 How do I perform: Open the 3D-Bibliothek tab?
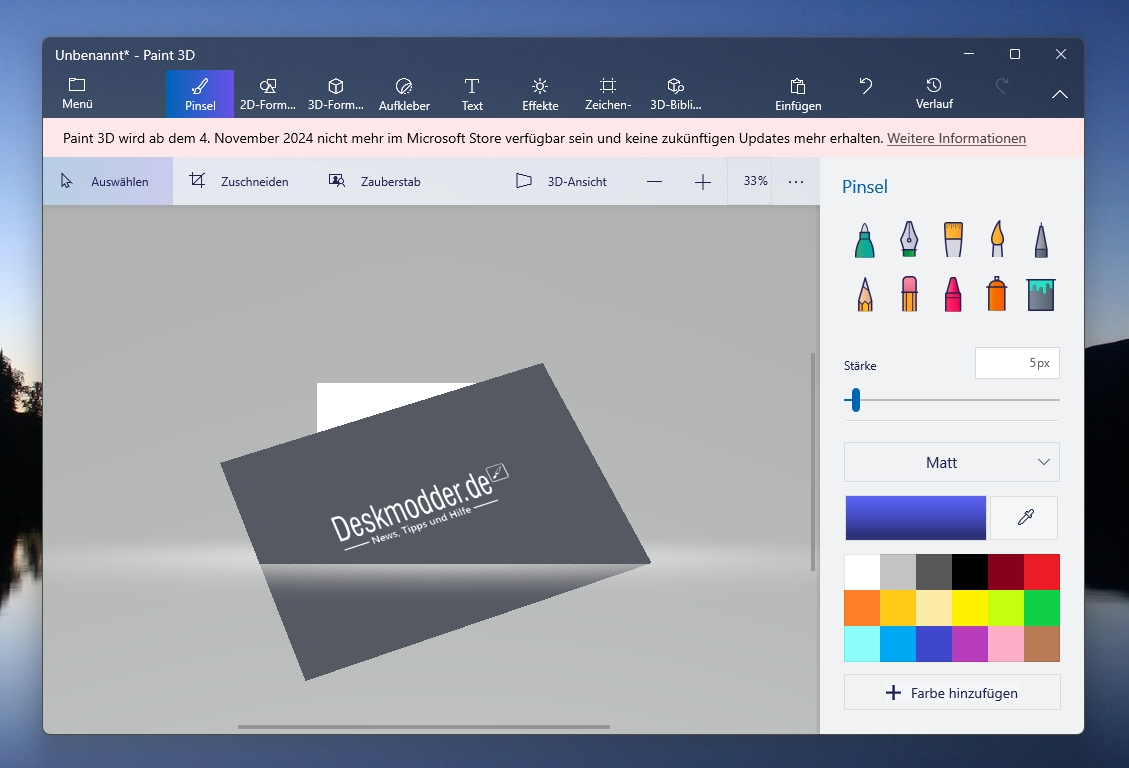(675, 94)
